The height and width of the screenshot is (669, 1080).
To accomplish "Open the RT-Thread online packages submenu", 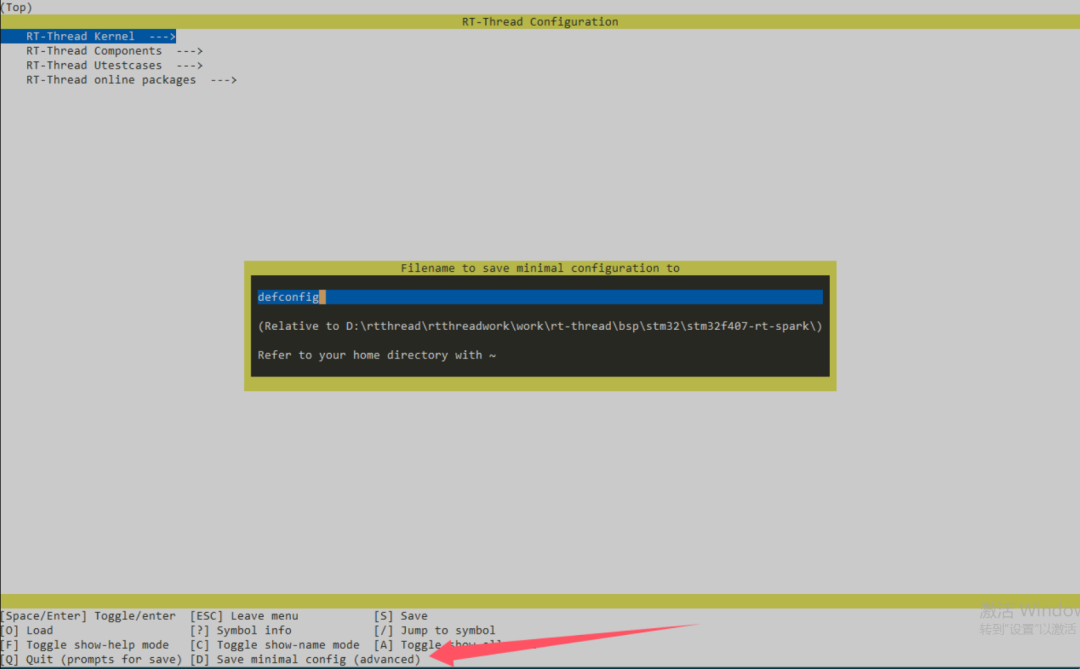I will click(x=131, y=80).
